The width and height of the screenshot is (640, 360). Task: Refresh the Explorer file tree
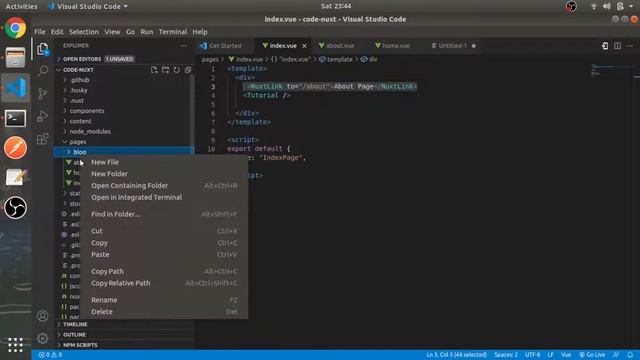click(176, 70)
